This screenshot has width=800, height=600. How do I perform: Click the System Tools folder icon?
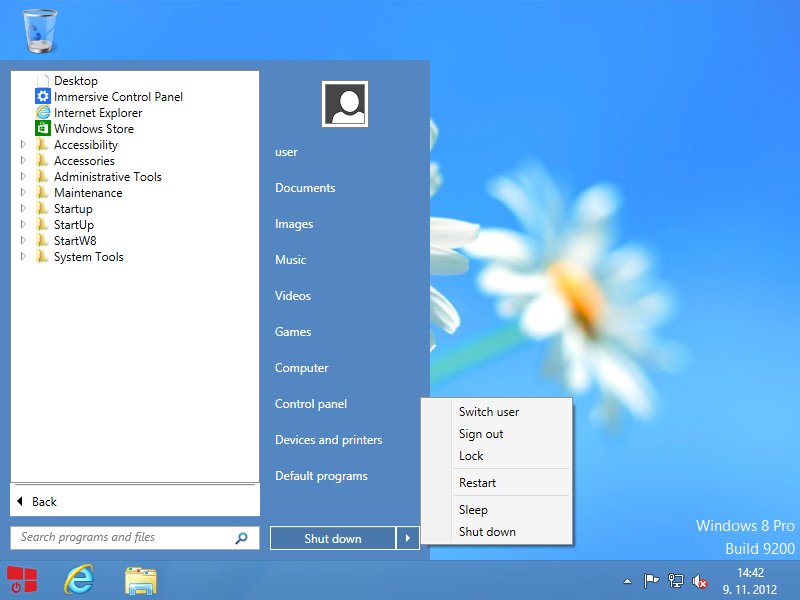point(43,257)
